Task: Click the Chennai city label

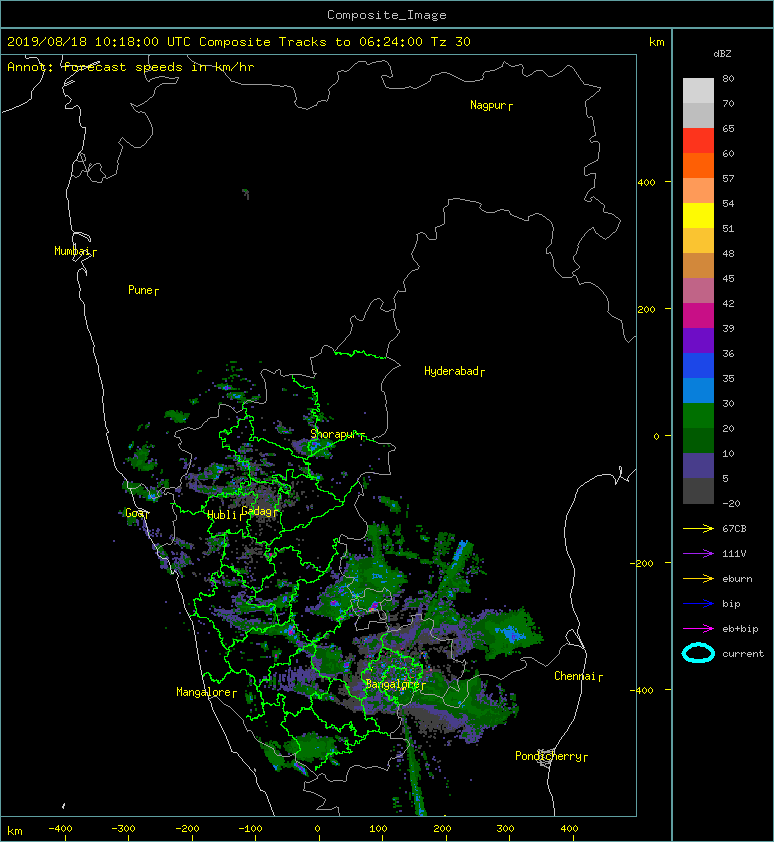Action: point(575,676)
